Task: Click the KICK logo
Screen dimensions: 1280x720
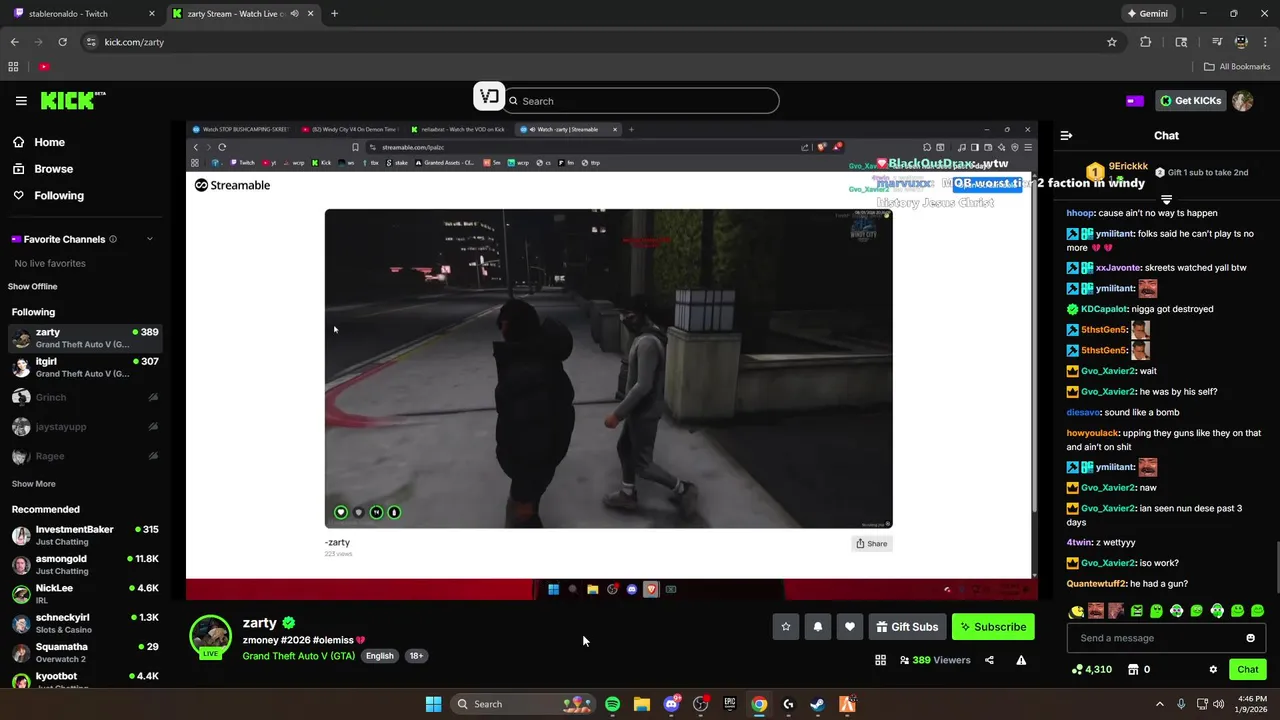Action: point(72,101)
